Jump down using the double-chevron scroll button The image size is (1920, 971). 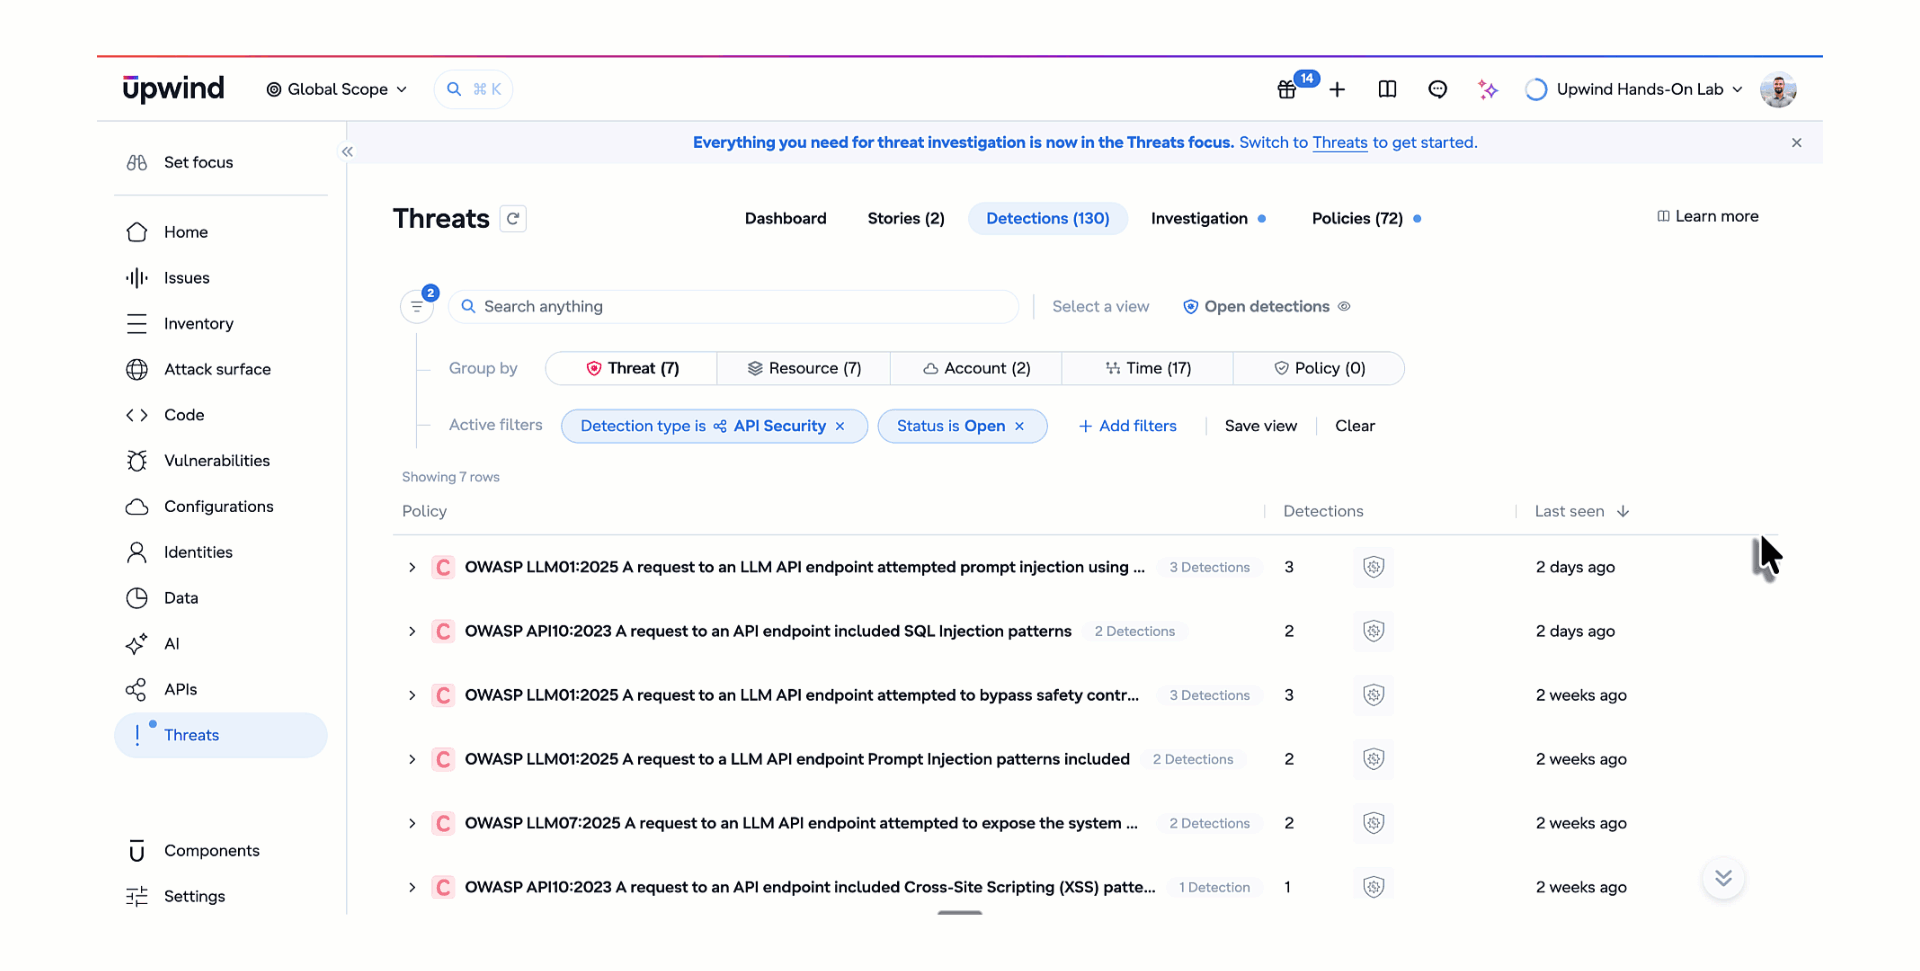(x=1723, y=878)
